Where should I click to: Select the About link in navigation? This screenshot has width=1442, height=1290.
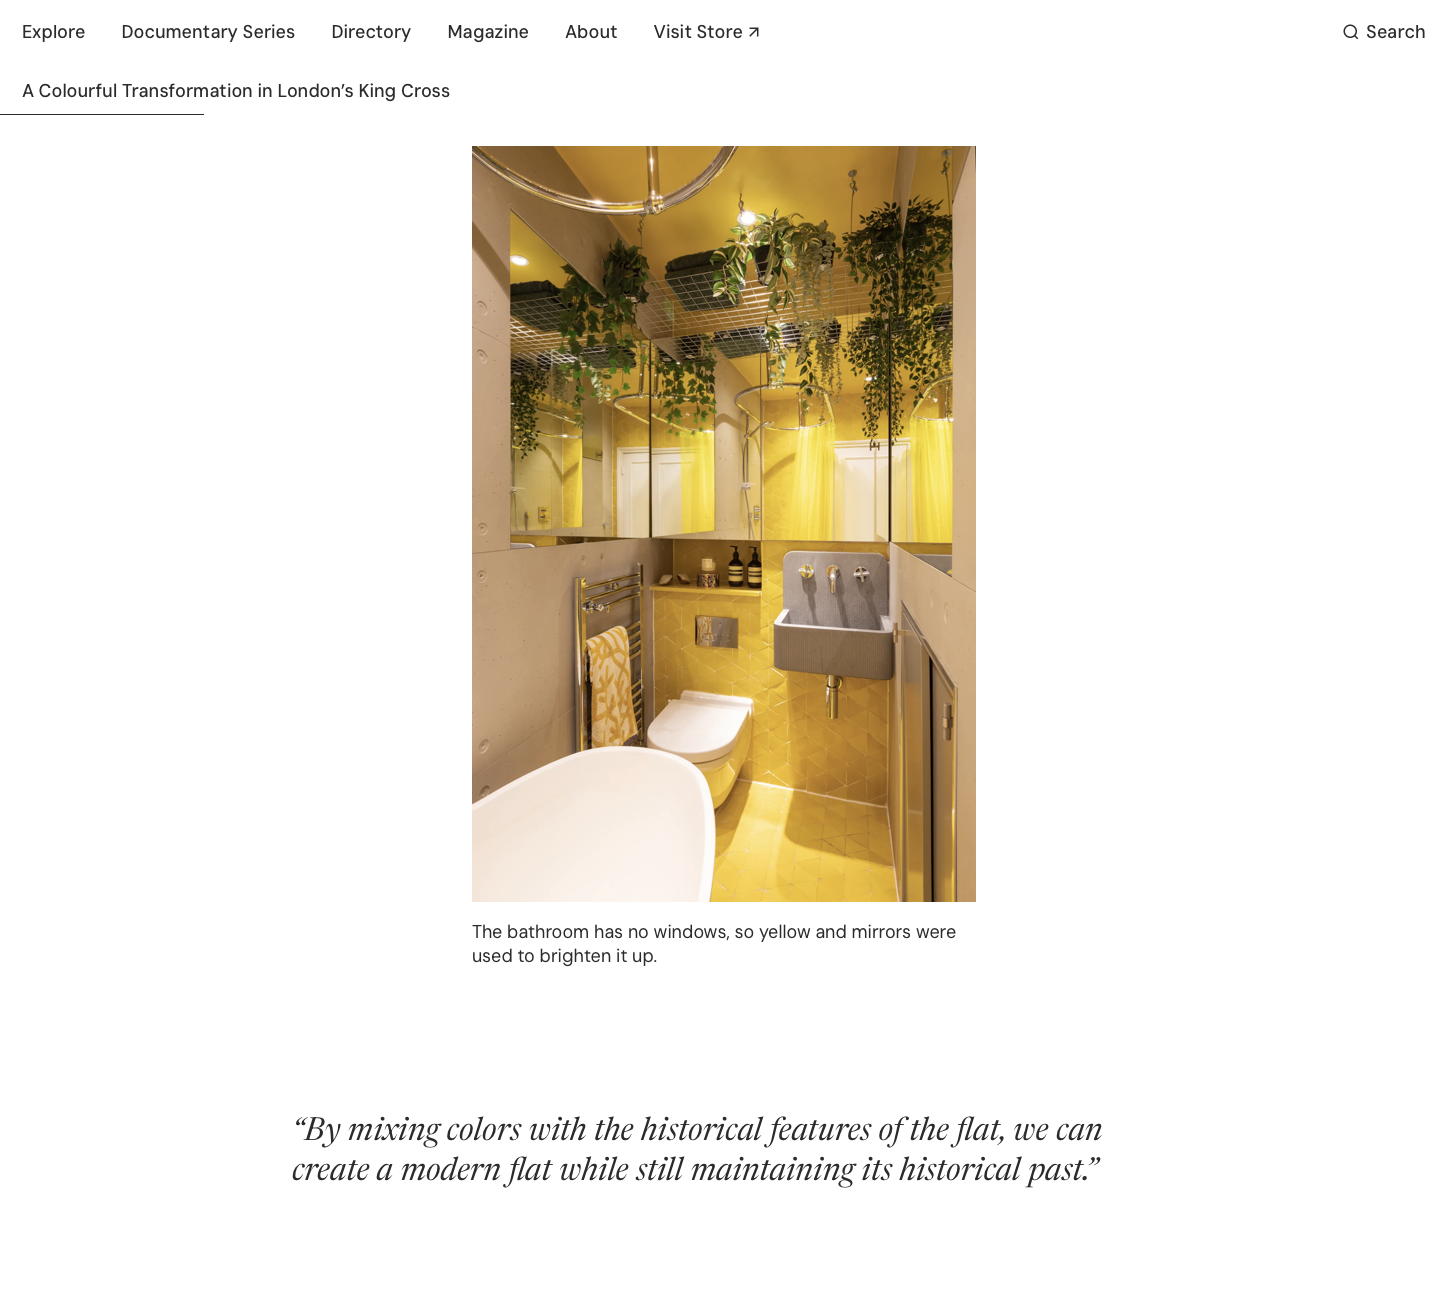[591, 32]
